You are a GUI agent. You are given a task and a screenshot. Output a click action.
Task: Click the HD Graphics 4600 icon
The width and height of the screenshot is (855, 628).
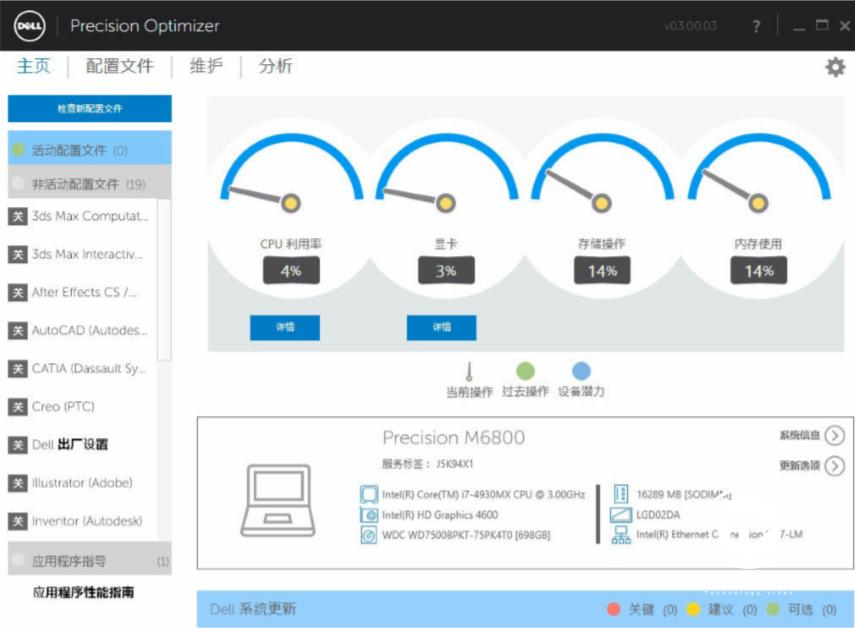pos(369,515)
